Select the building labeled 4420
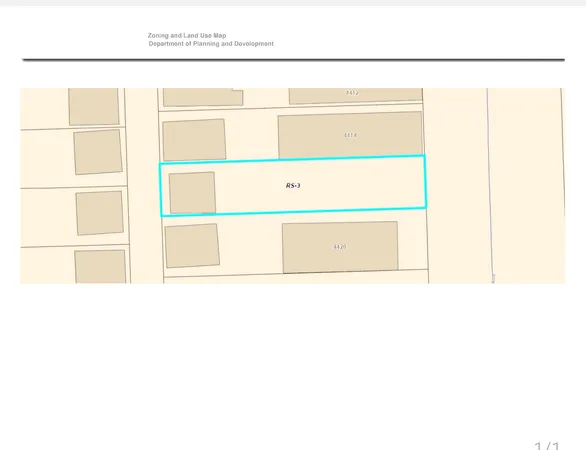The image size is (586, 450). tap(340, 247)
